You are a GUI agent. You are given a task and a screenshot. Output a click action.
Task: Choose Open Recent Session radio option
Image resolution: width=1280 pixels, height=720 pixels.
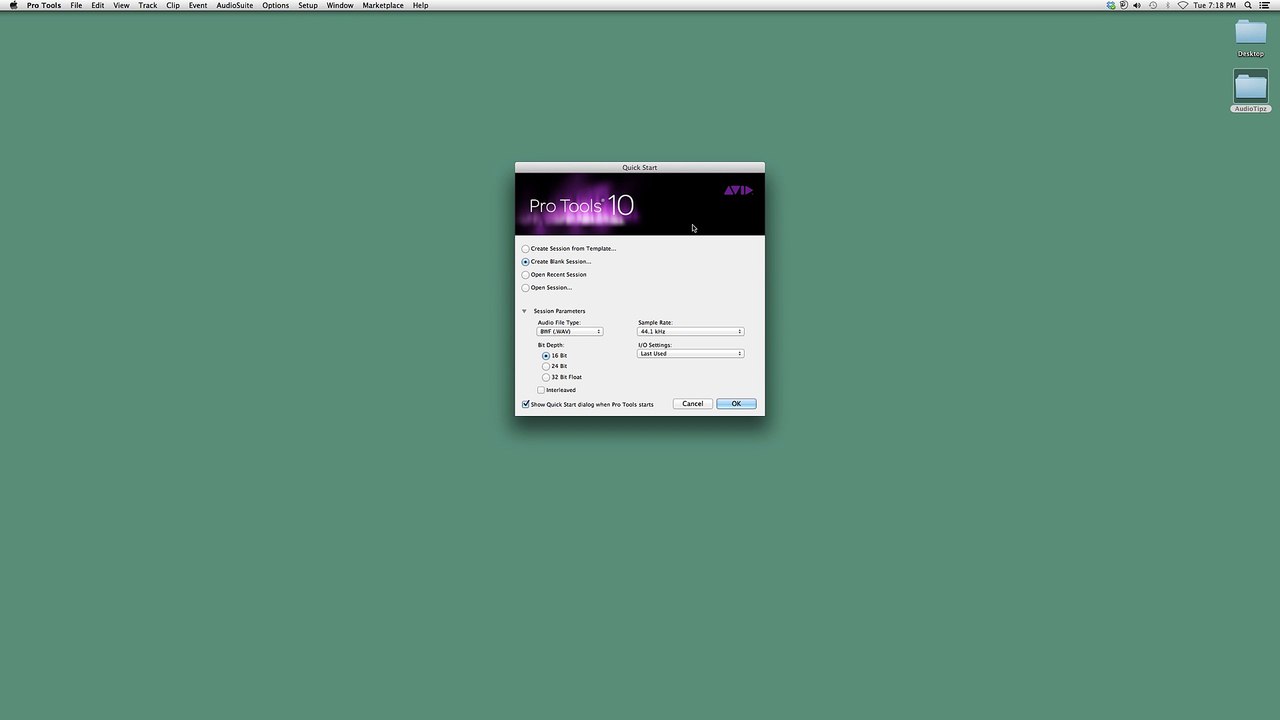click(526, 275)
